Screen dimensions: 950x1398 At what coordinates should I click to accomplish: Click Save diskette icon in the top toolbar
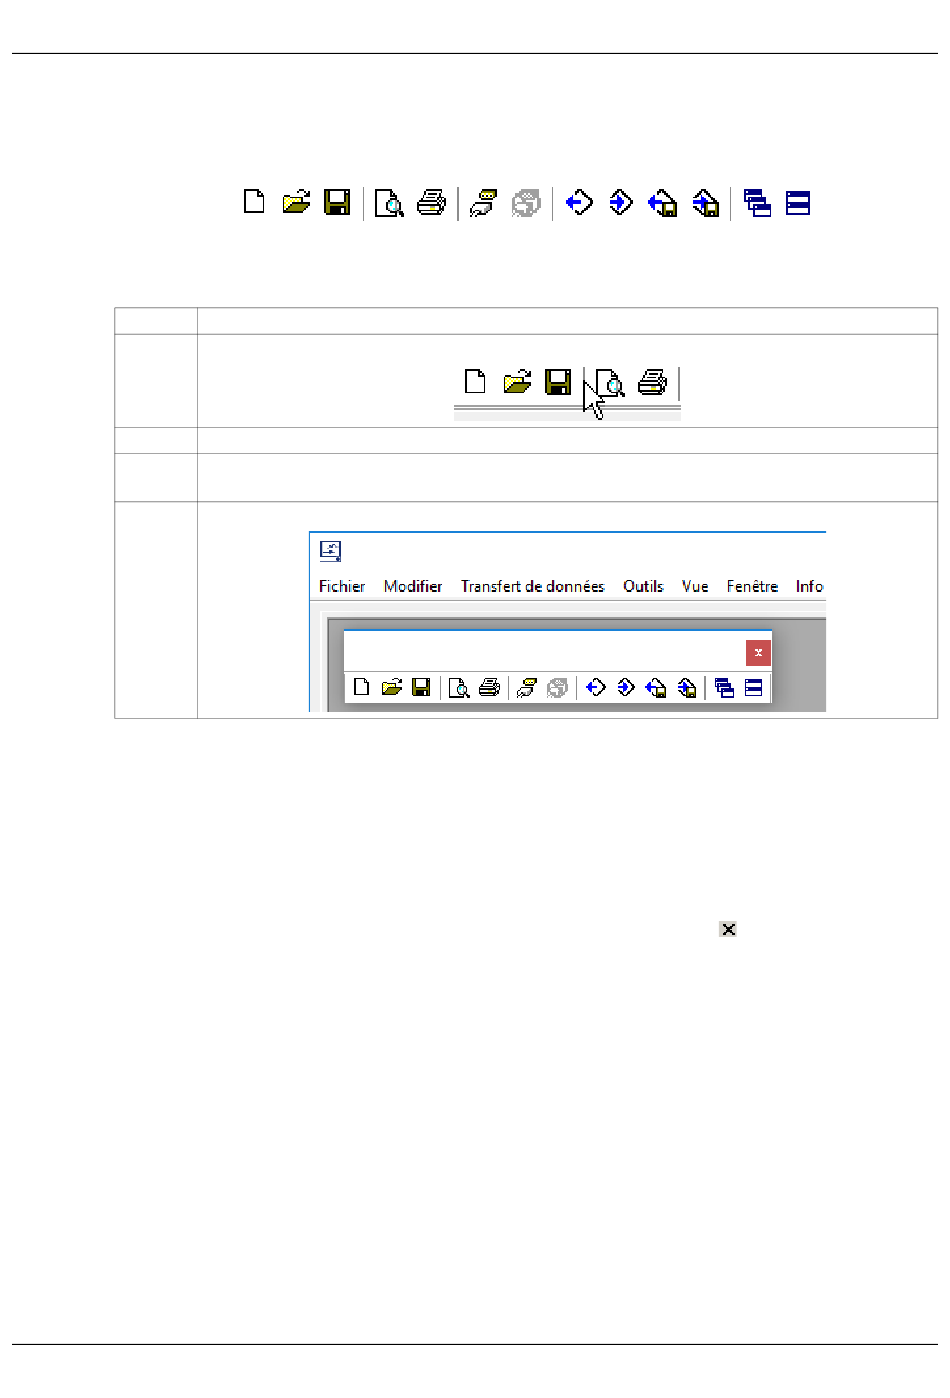click(338, 202)
